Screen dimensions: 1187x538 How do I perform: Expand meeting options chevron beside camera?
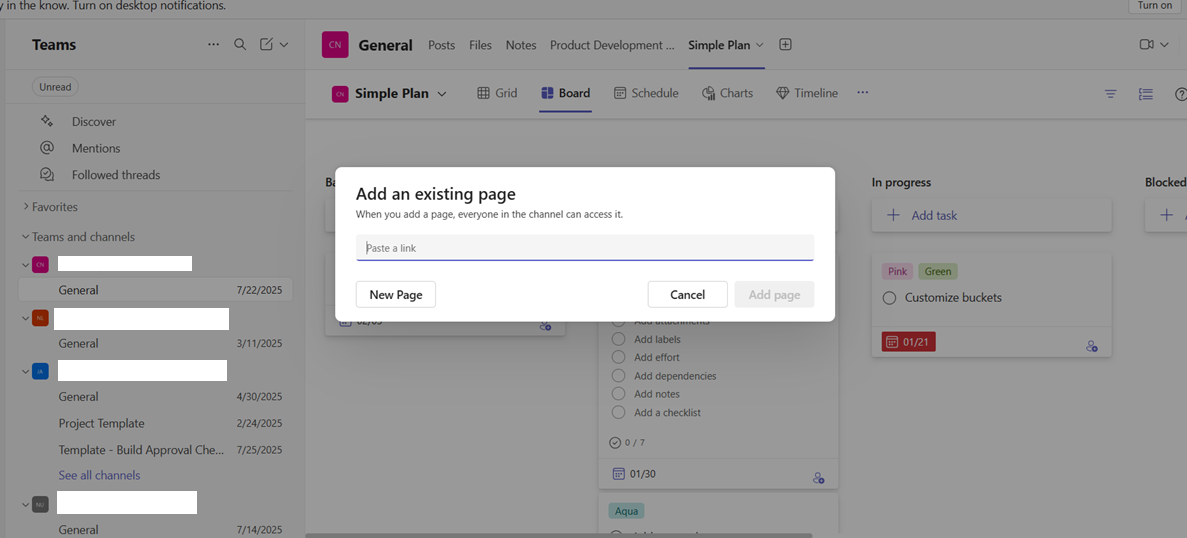tap(1165, 45)
